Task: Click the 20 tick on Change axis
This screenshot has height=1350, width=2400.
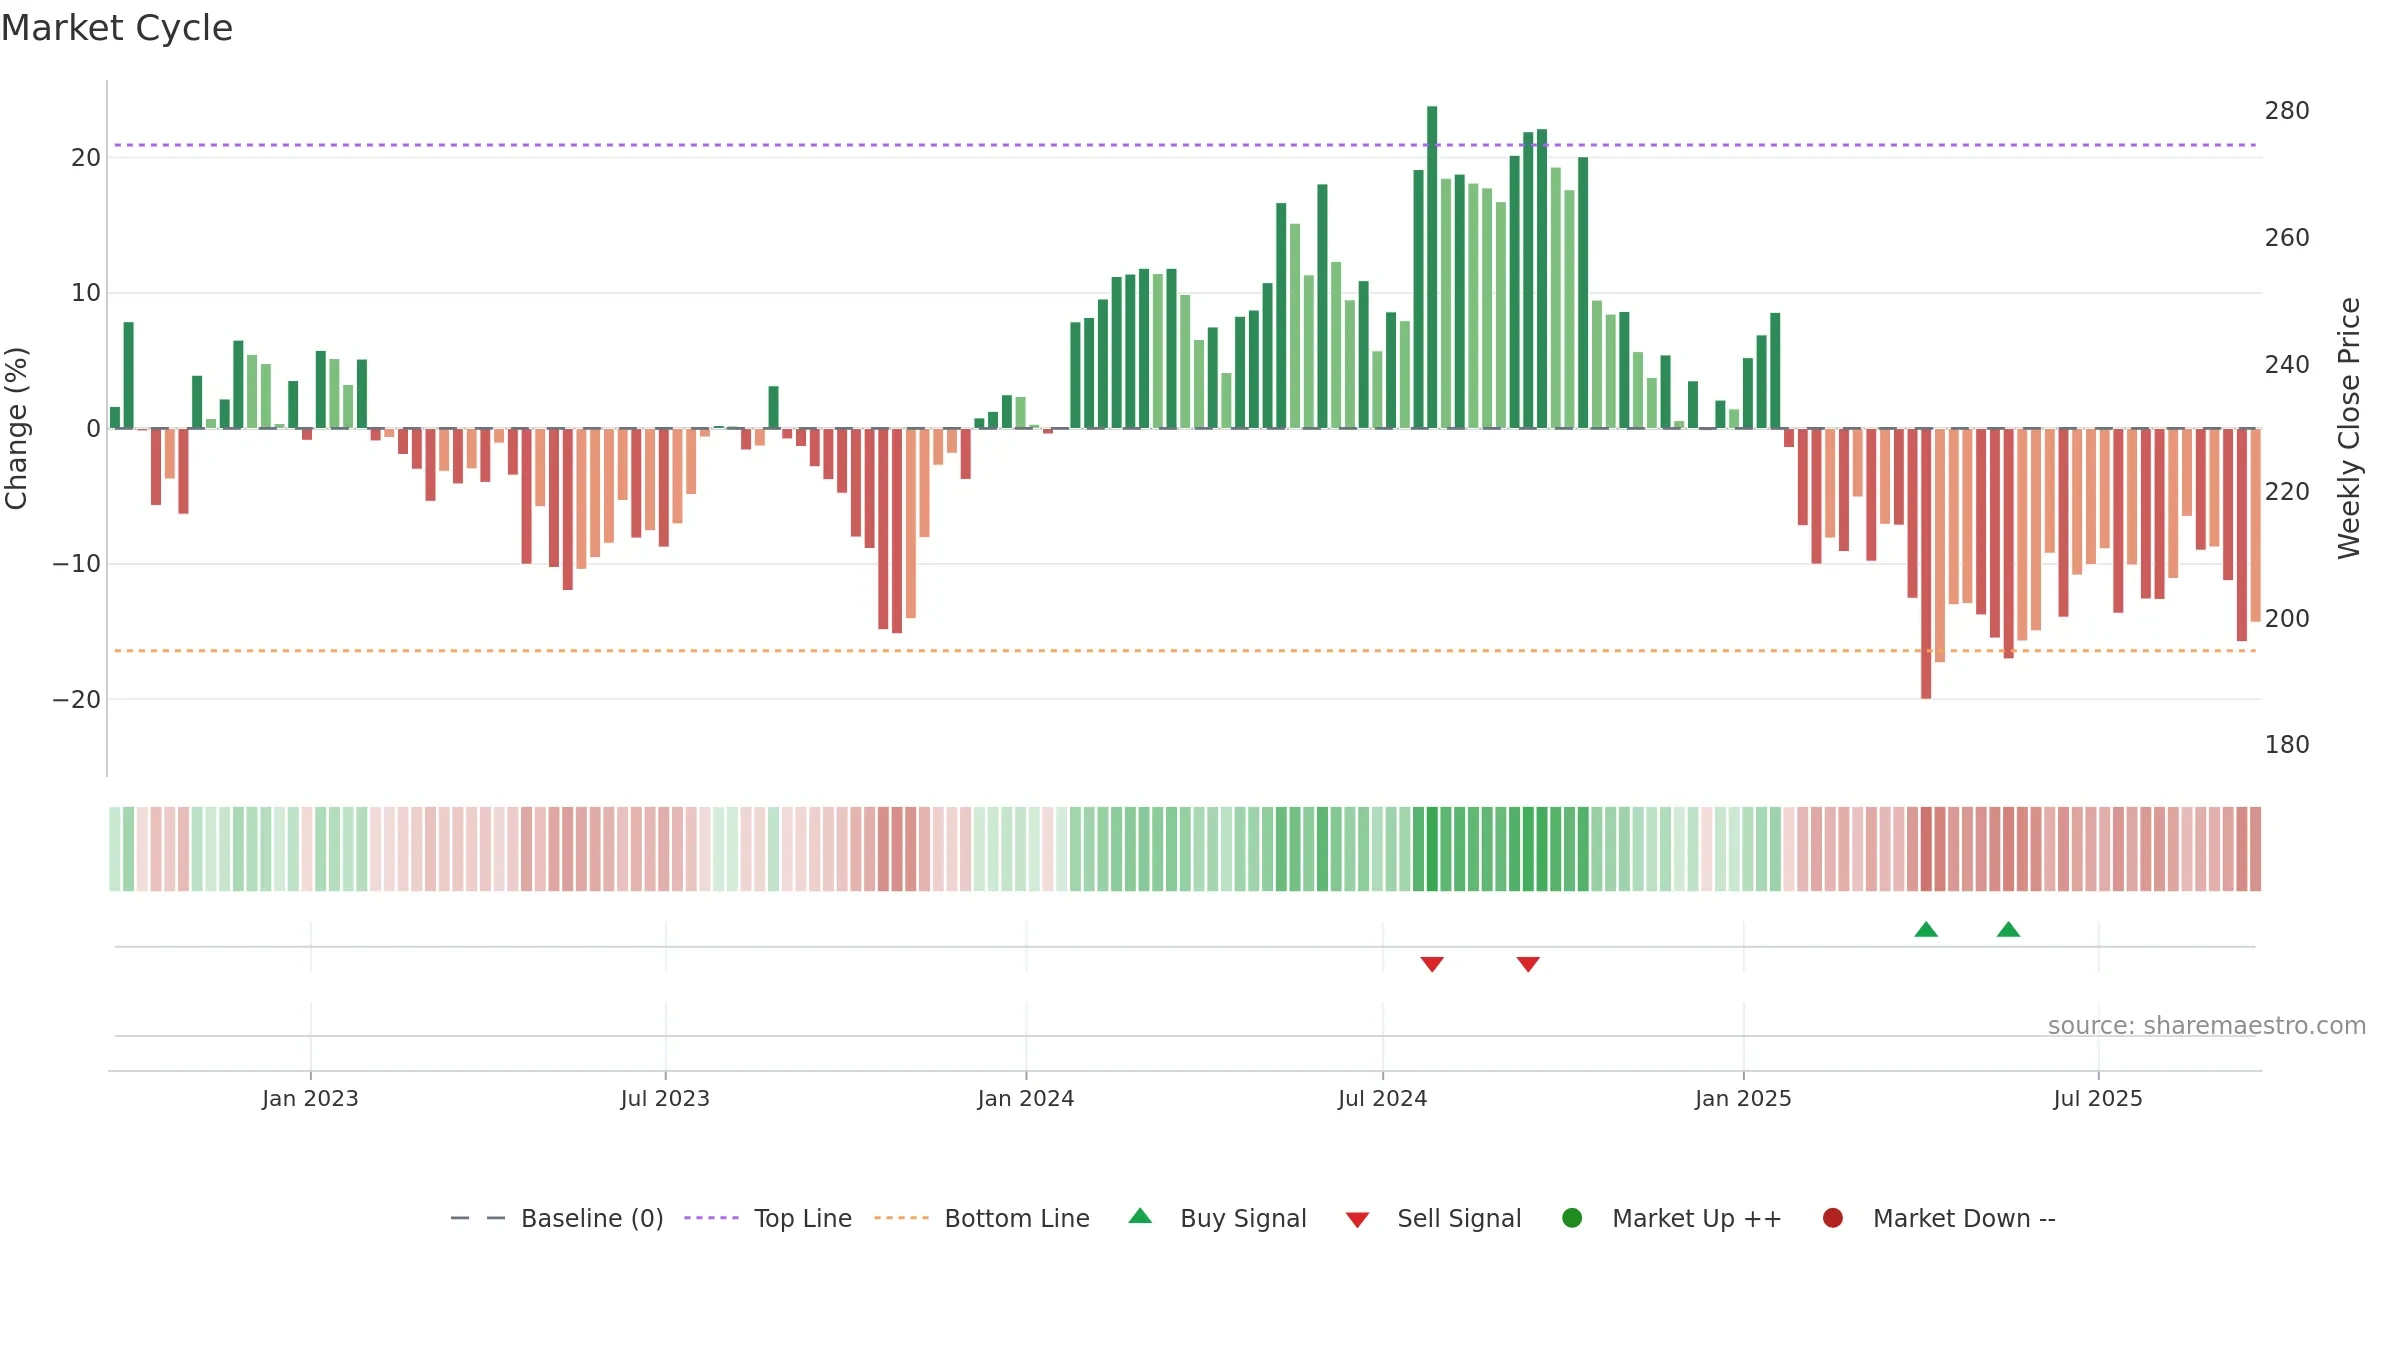Action: click(x=86, y=158)
